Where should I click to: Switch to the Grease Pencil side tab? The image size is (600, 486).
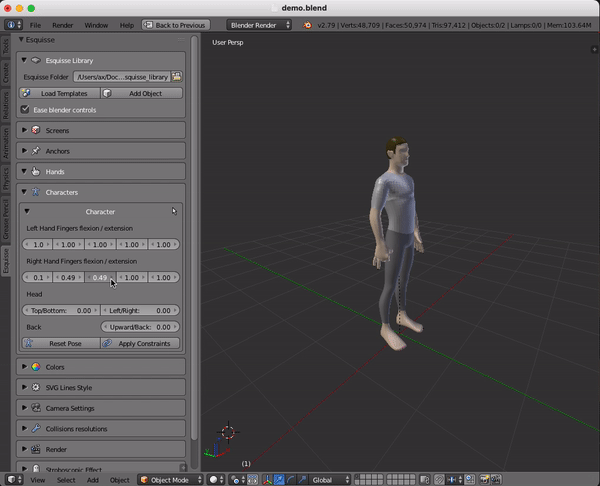pos(5,219)
